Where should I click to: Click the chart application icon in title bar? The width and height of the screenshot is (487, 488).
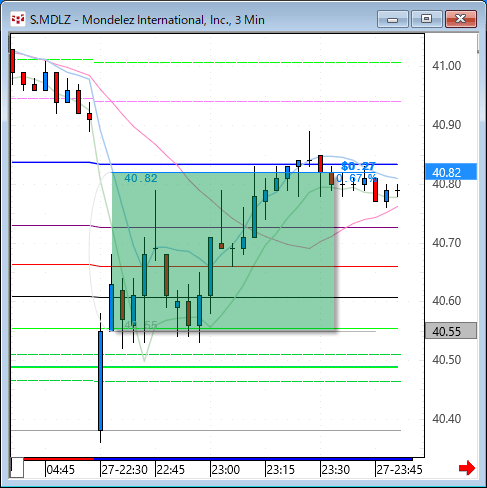pyautogui.click(x=18, y=19)
